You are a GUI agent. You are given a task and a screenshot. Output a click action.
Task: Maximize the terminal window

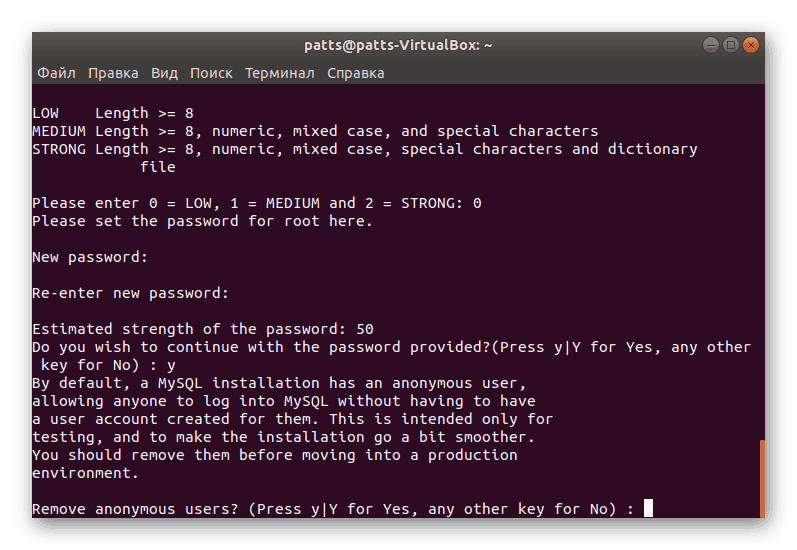click(731, 45)
